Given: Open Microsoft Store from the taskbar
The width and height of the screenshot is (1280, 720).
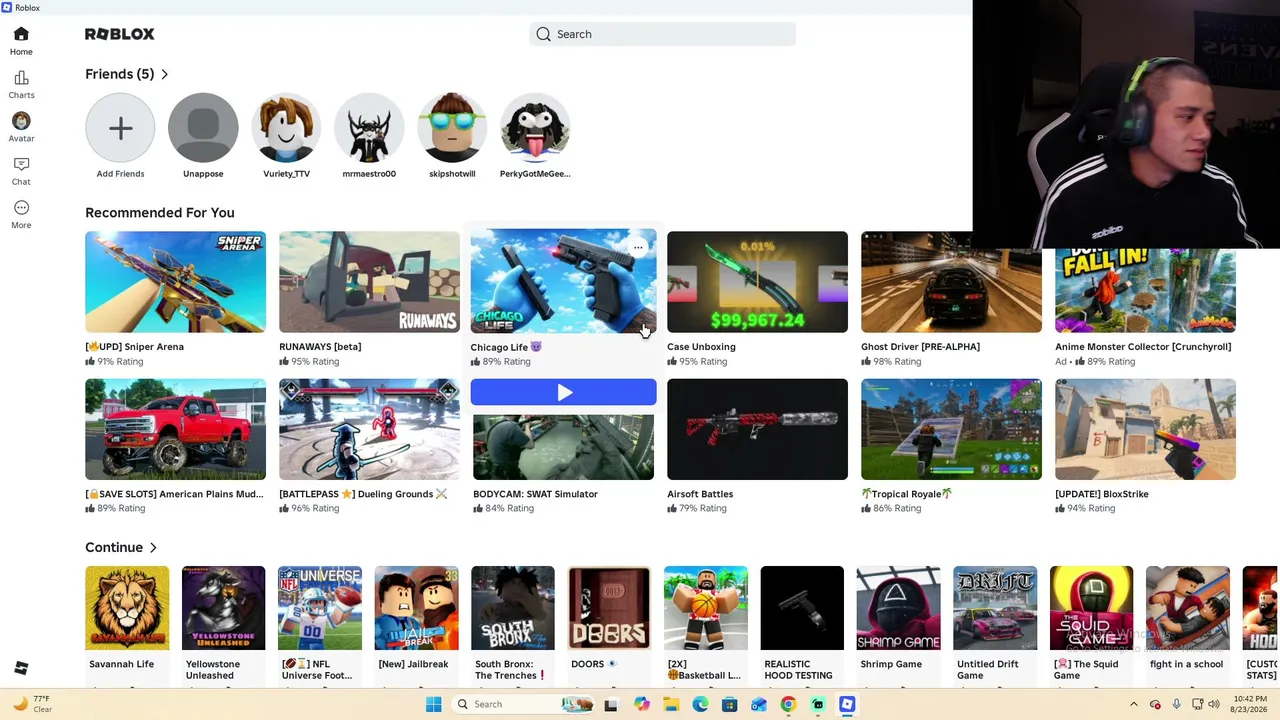Looking at the screenshot, I should point(729,704).
